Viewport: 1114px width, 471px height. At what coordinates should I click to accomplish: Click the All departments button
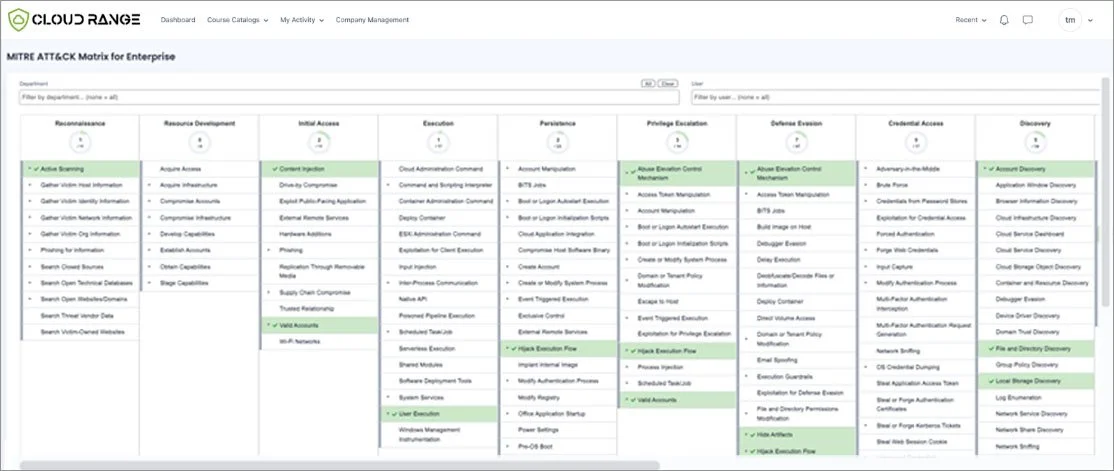pos(648,83)
